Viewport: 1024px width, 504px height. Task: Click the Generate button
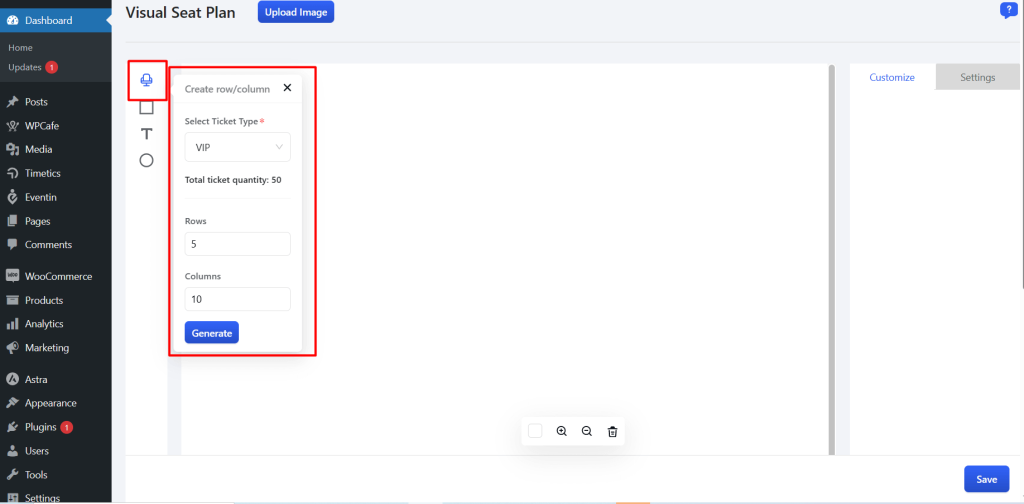[x=212, y=332]
